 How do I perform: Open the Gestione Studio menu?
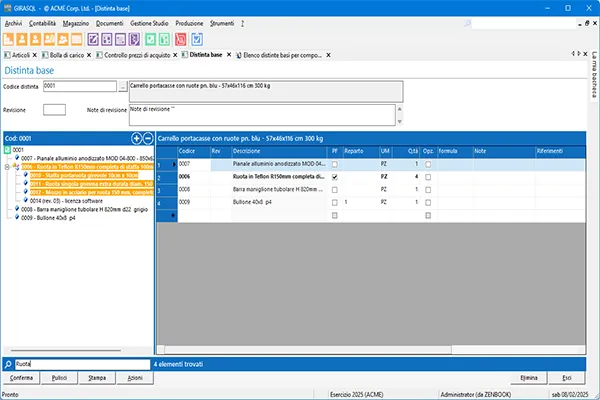click(149, 23)
